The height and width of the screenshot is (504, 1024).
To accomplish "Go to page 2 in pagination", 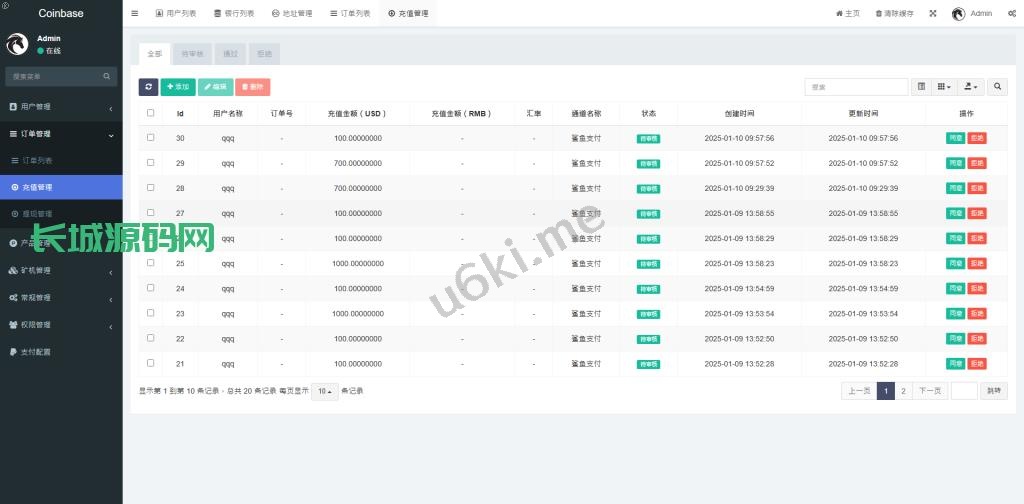I will pos(903,391).
